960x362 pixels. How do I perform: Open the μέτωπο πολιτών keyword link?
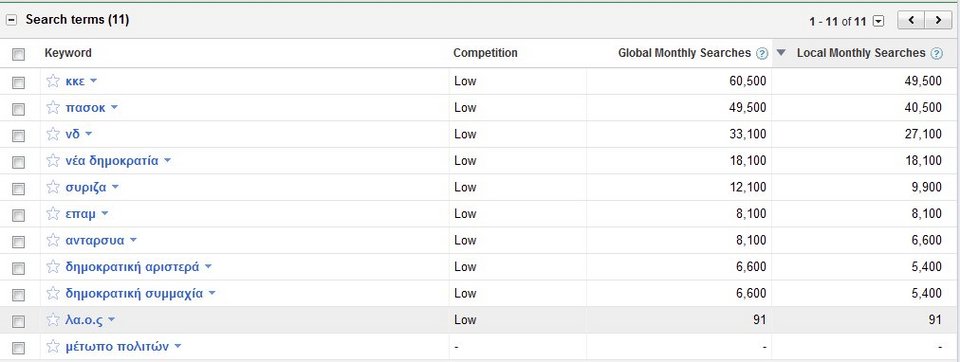pyautogui.click(x=117, y=347)
